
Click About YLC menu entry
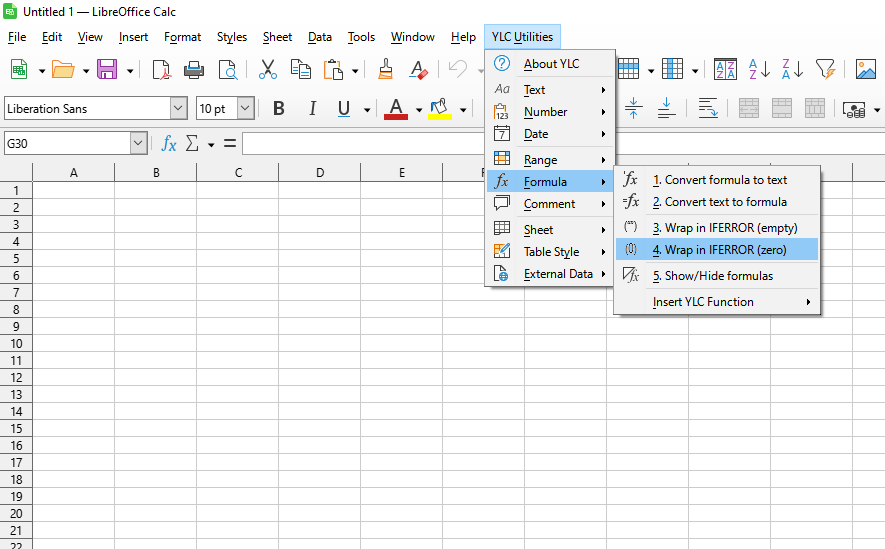tap(551, 64)
